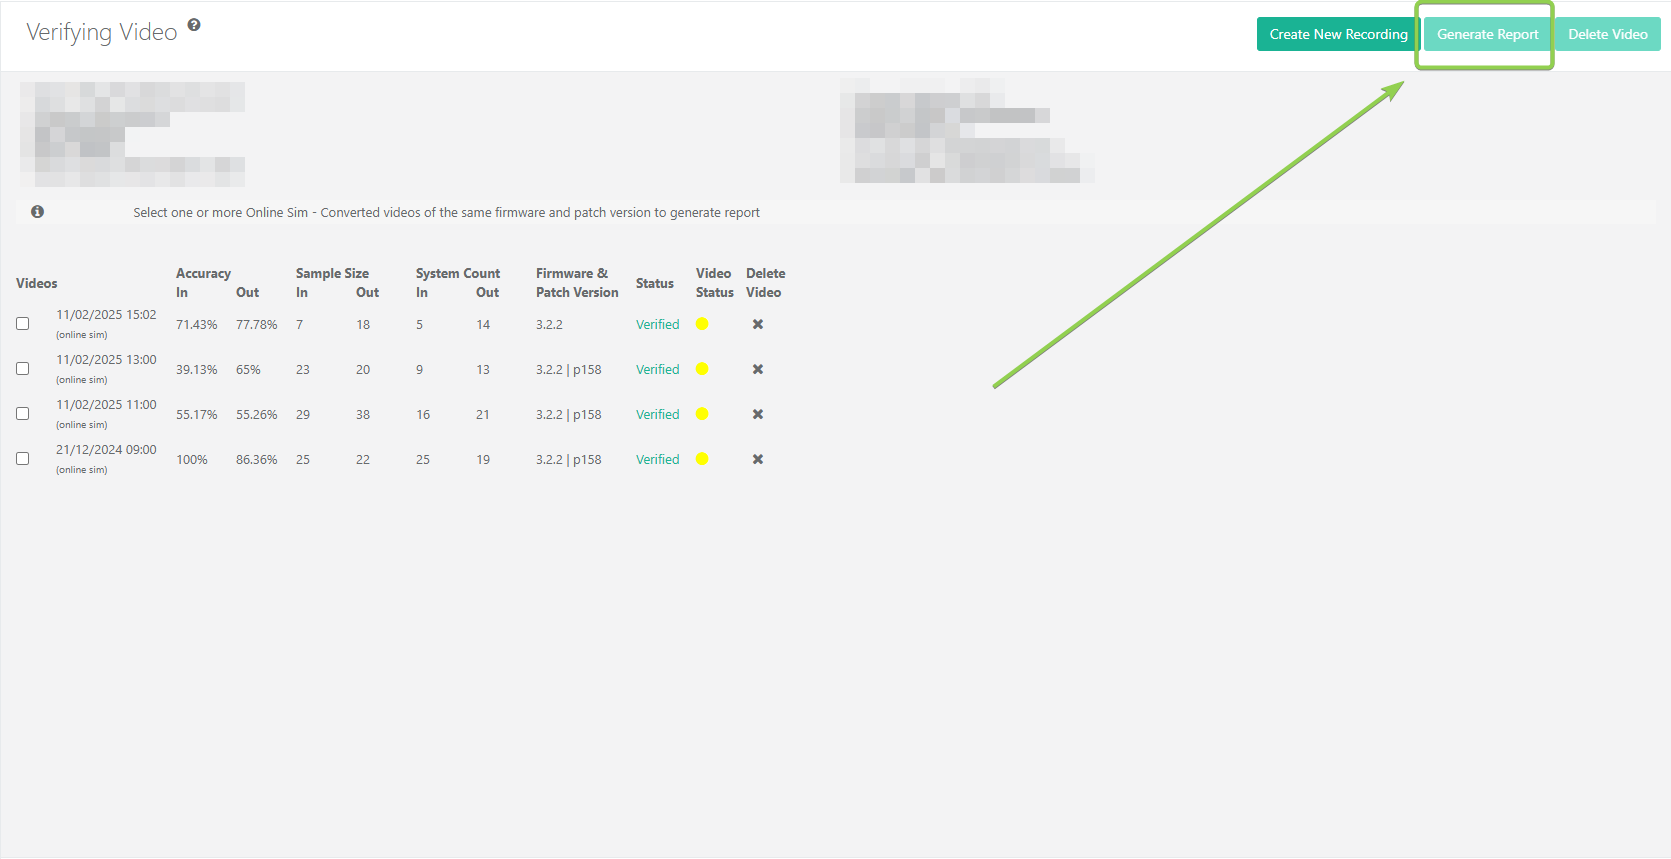Delete the 11/02/2025 11:00 video using X

[x=758, y=414]
